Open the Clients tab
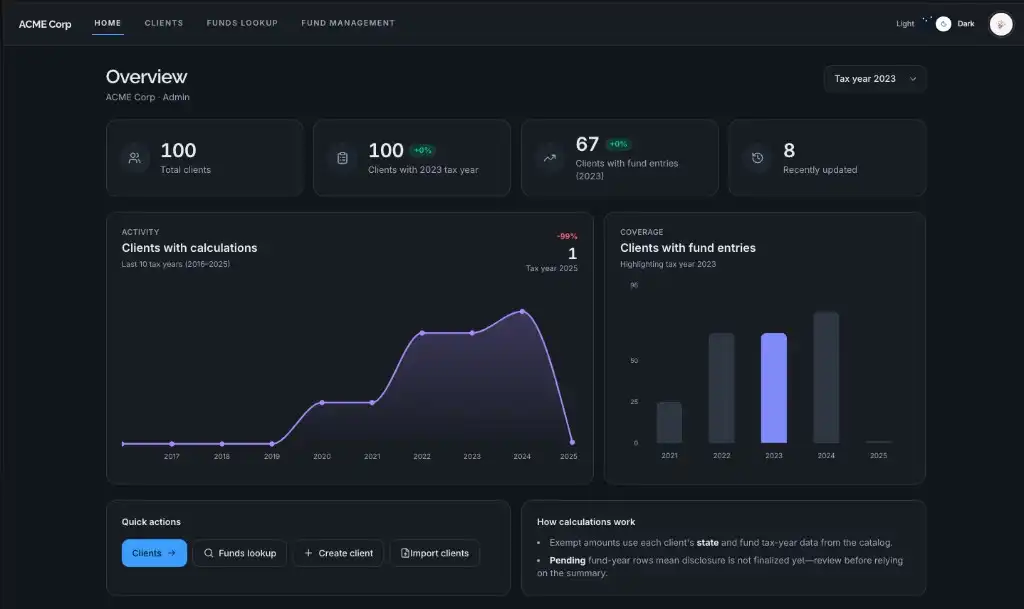The width and height of the screenshot is (1024, 609). 164,23
